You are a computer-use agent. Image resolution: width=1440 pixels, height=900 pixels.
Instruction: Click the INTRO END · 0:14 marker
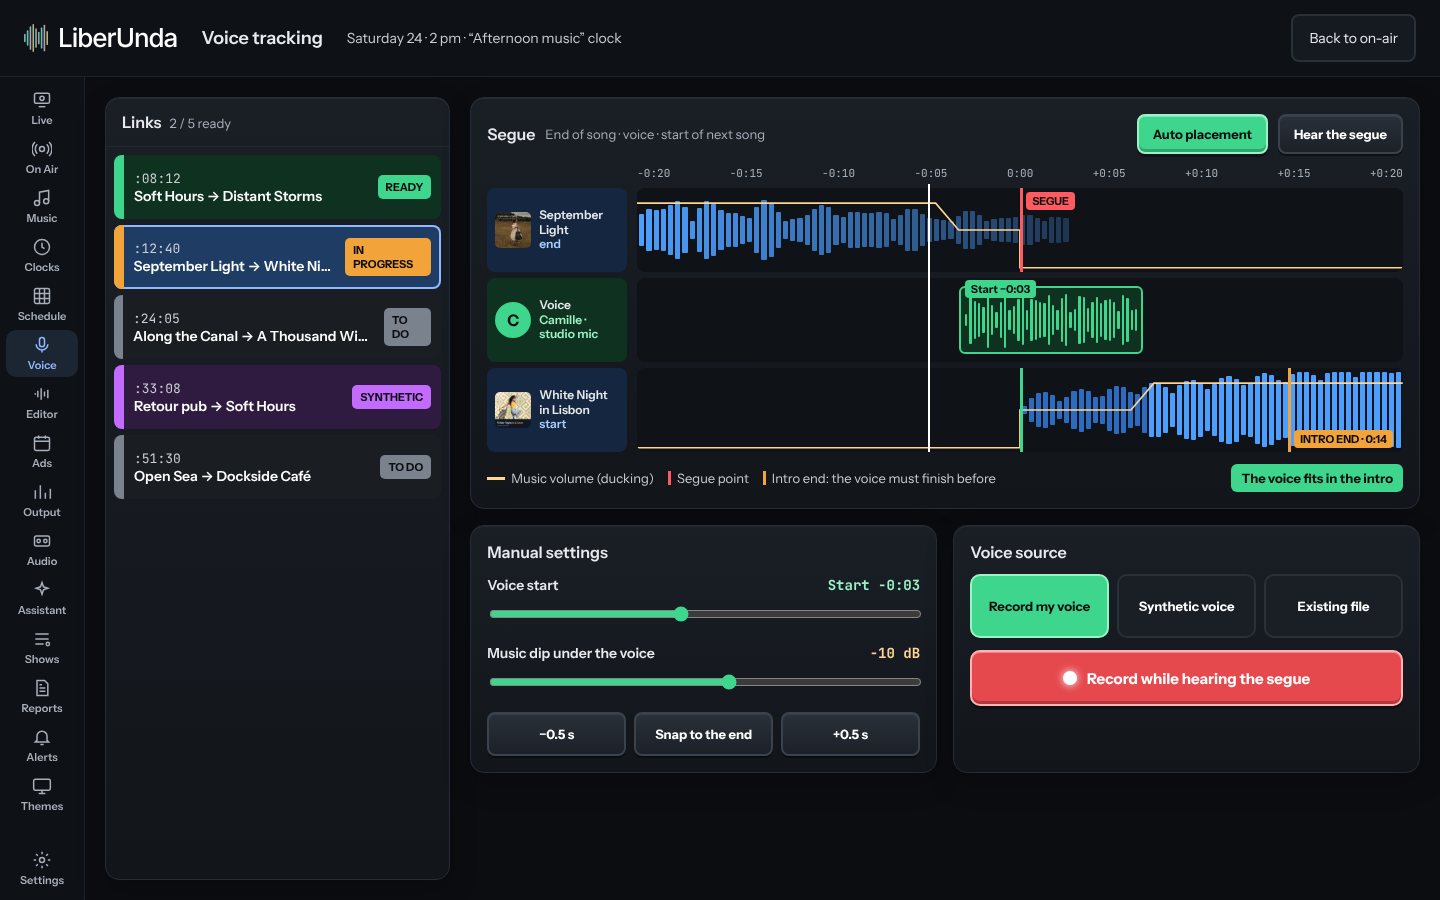click(1343, 439)
